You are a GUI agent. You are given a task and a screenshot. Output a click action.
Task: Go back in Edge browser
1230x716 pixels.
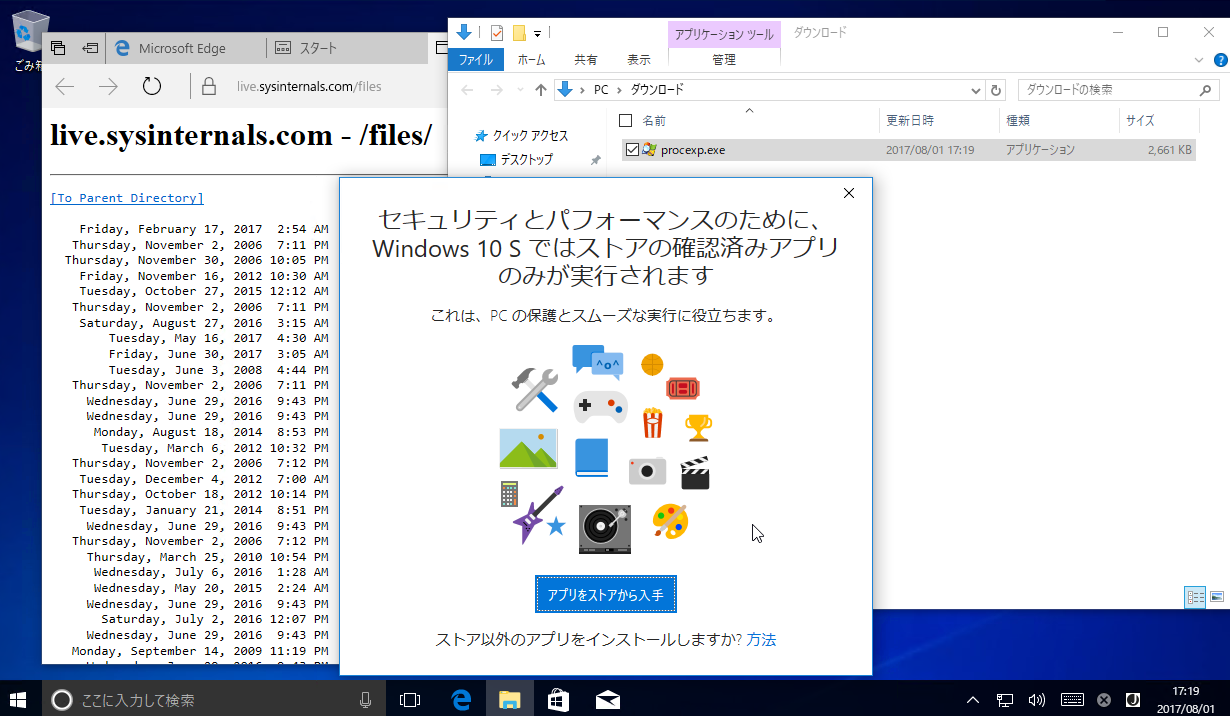pos(65,87)
